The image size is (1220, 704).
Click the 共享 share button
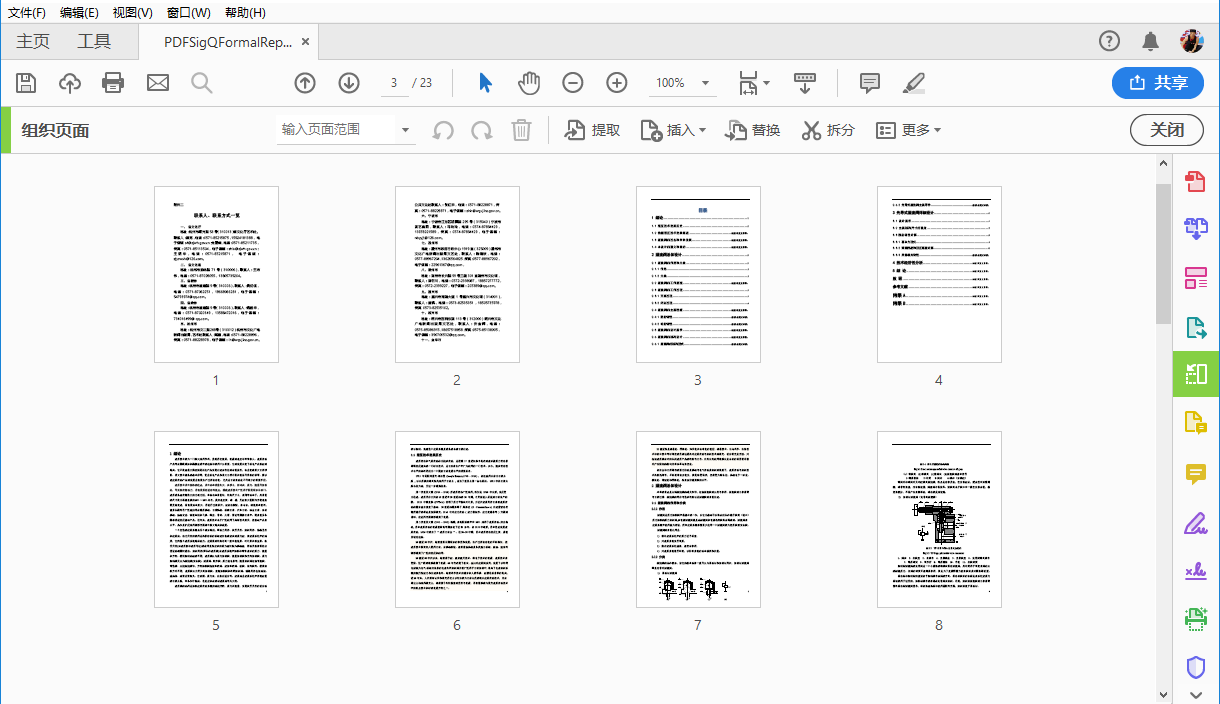point(1157,83)
